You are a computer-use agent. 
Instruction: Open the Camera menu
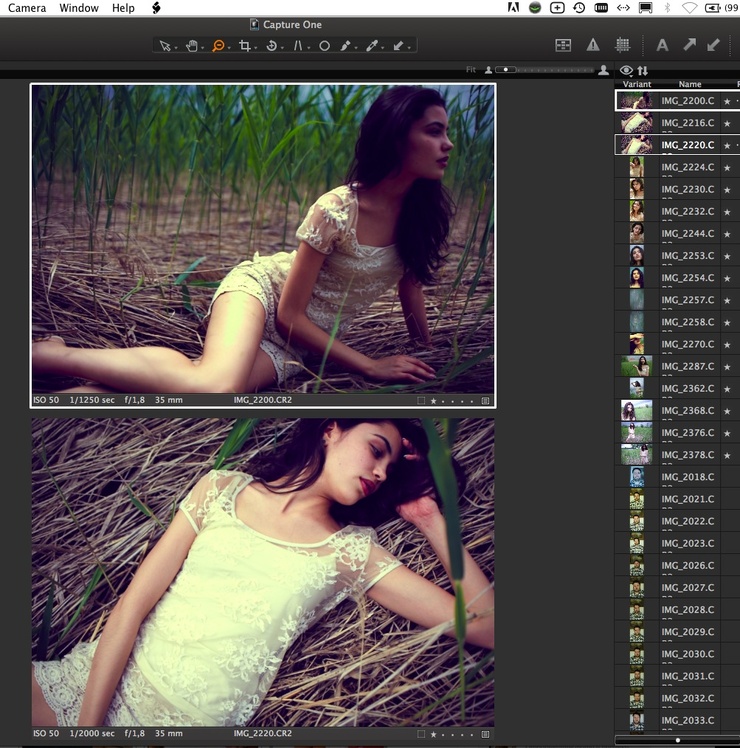tap(27, 8)
